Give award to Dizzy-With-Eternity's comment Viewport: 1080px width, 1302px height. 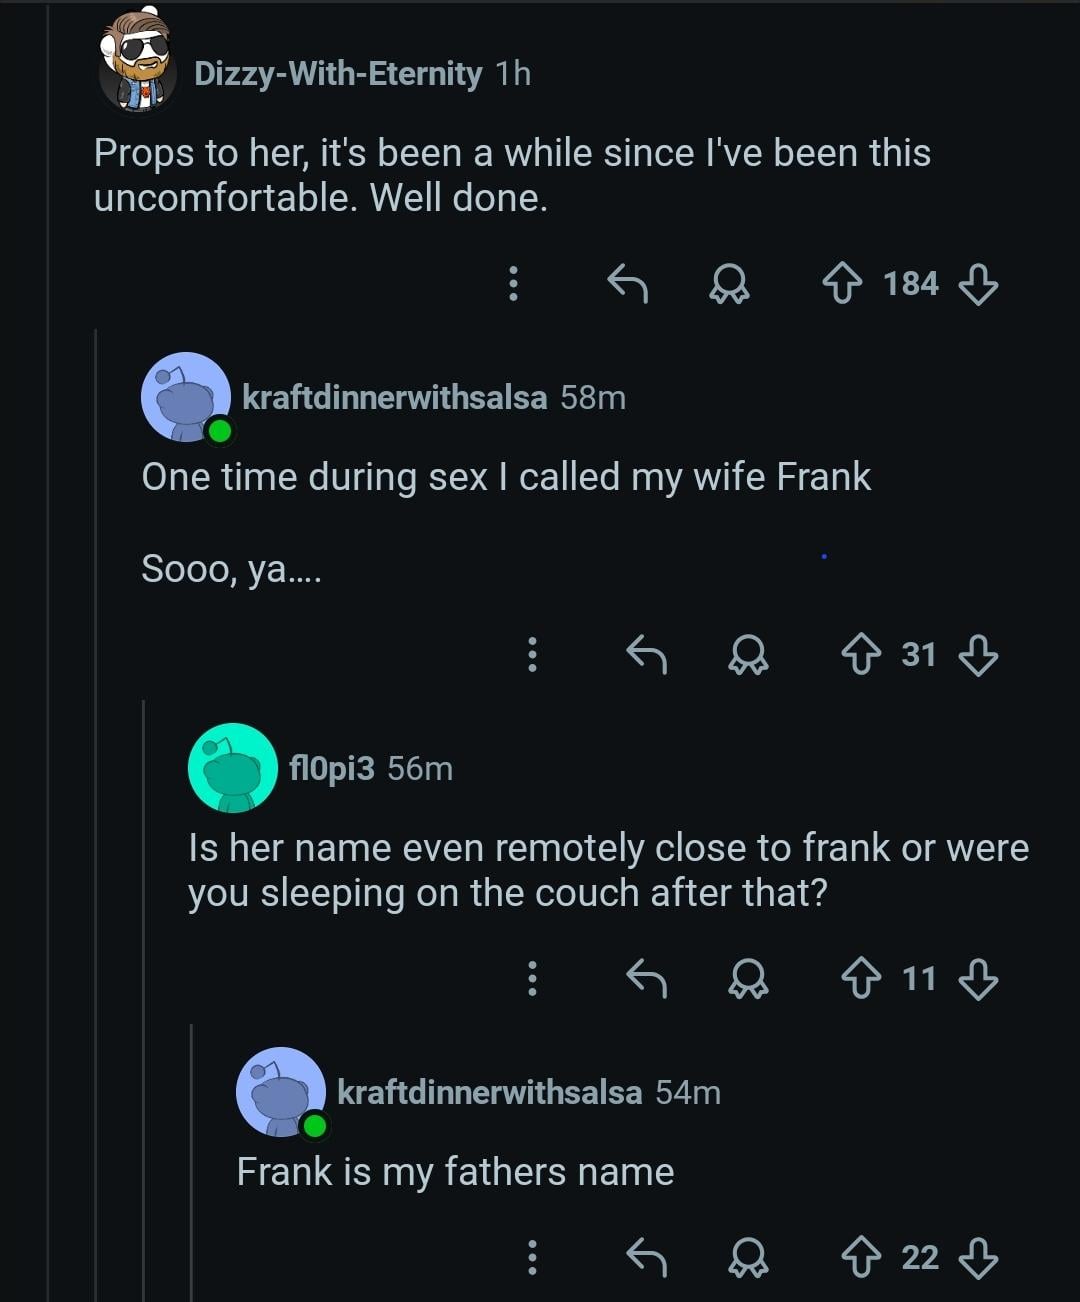[x=729, y=284]
